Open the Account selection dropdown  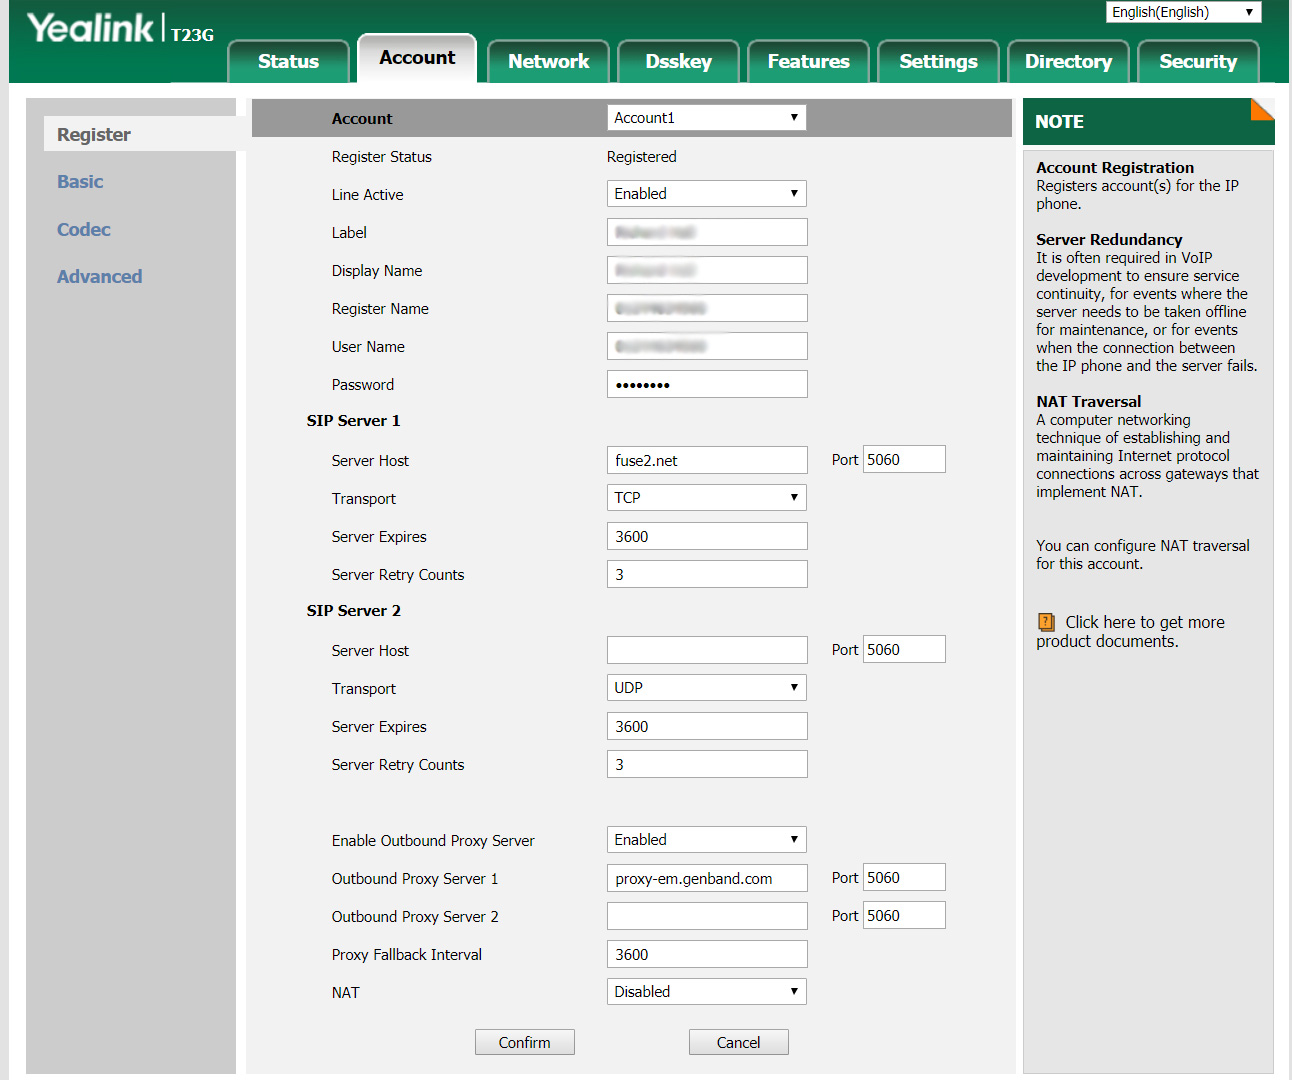706,118
